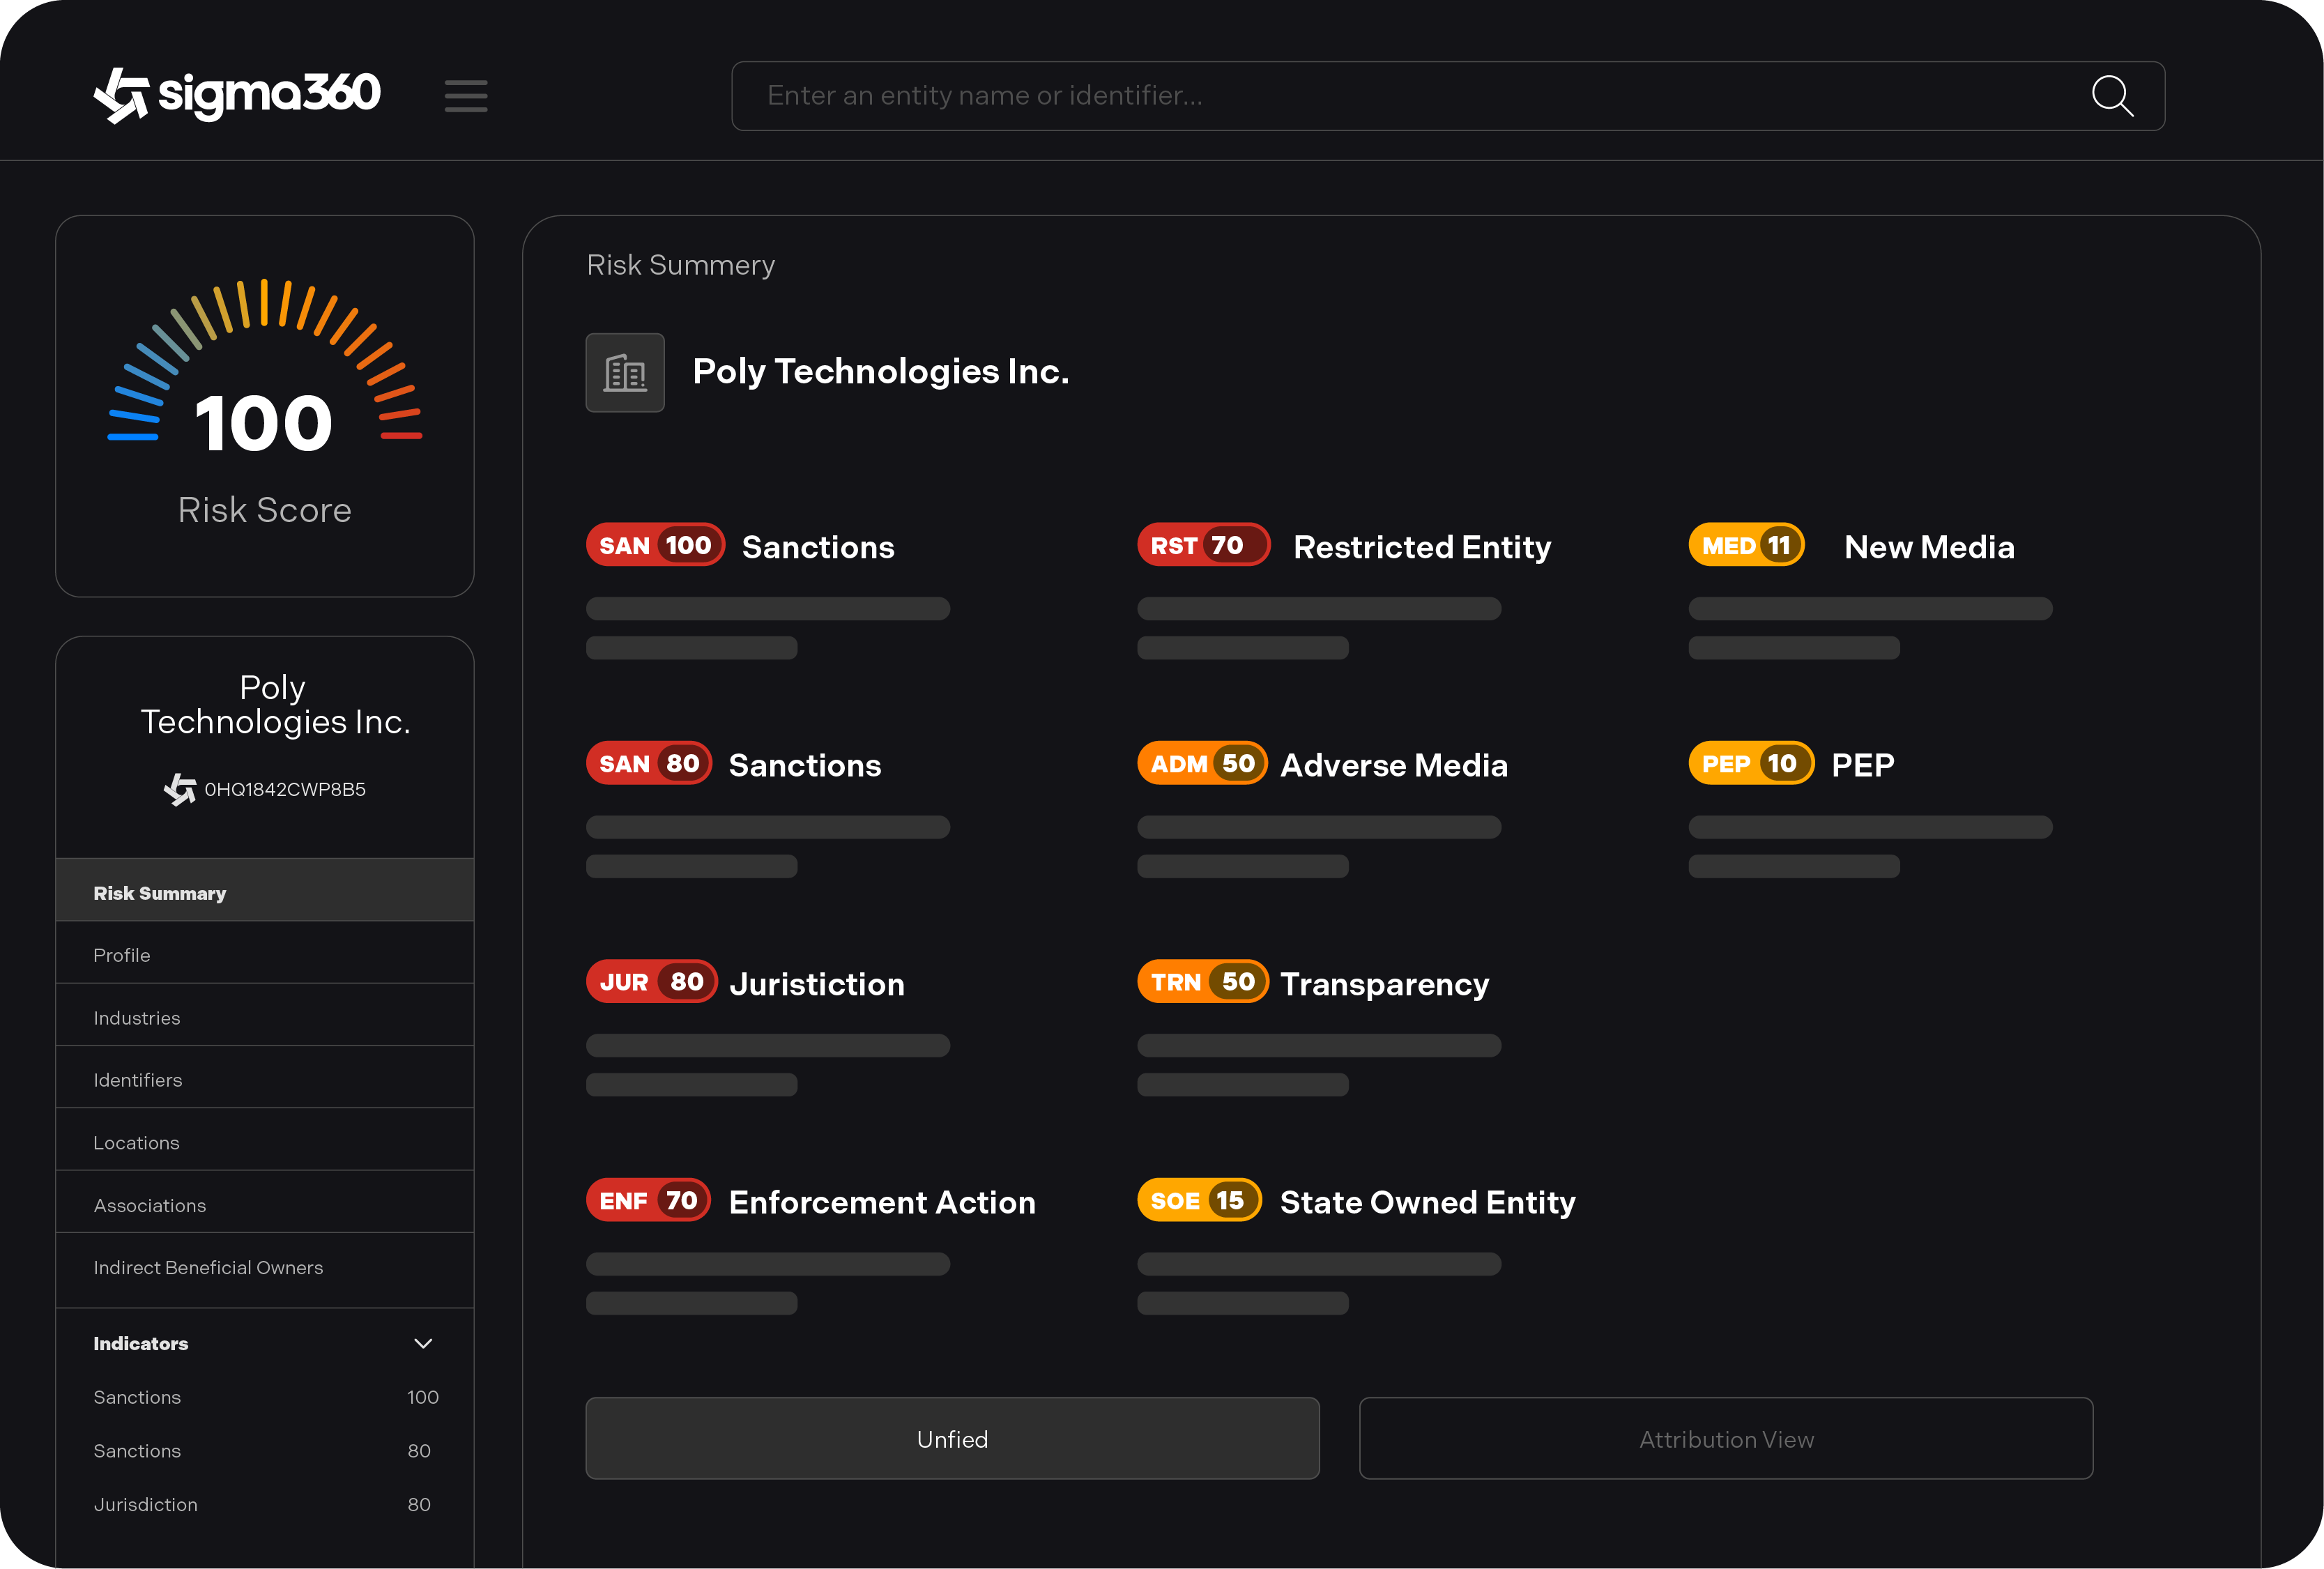The width and height of the screenshot is (2324, 1569).
Task: Click the SAN 100 risk badge
Action: coord(655,545)
